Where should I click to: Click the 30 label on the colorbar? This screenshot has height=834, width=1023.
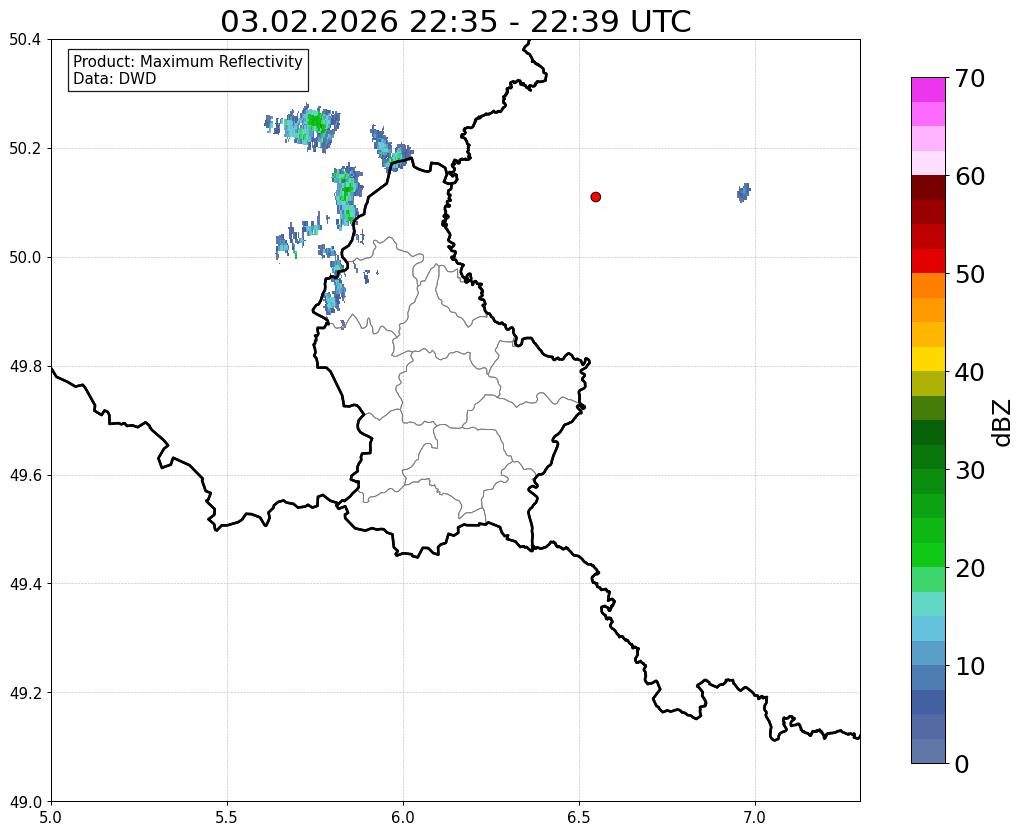(x=970, y=470)
